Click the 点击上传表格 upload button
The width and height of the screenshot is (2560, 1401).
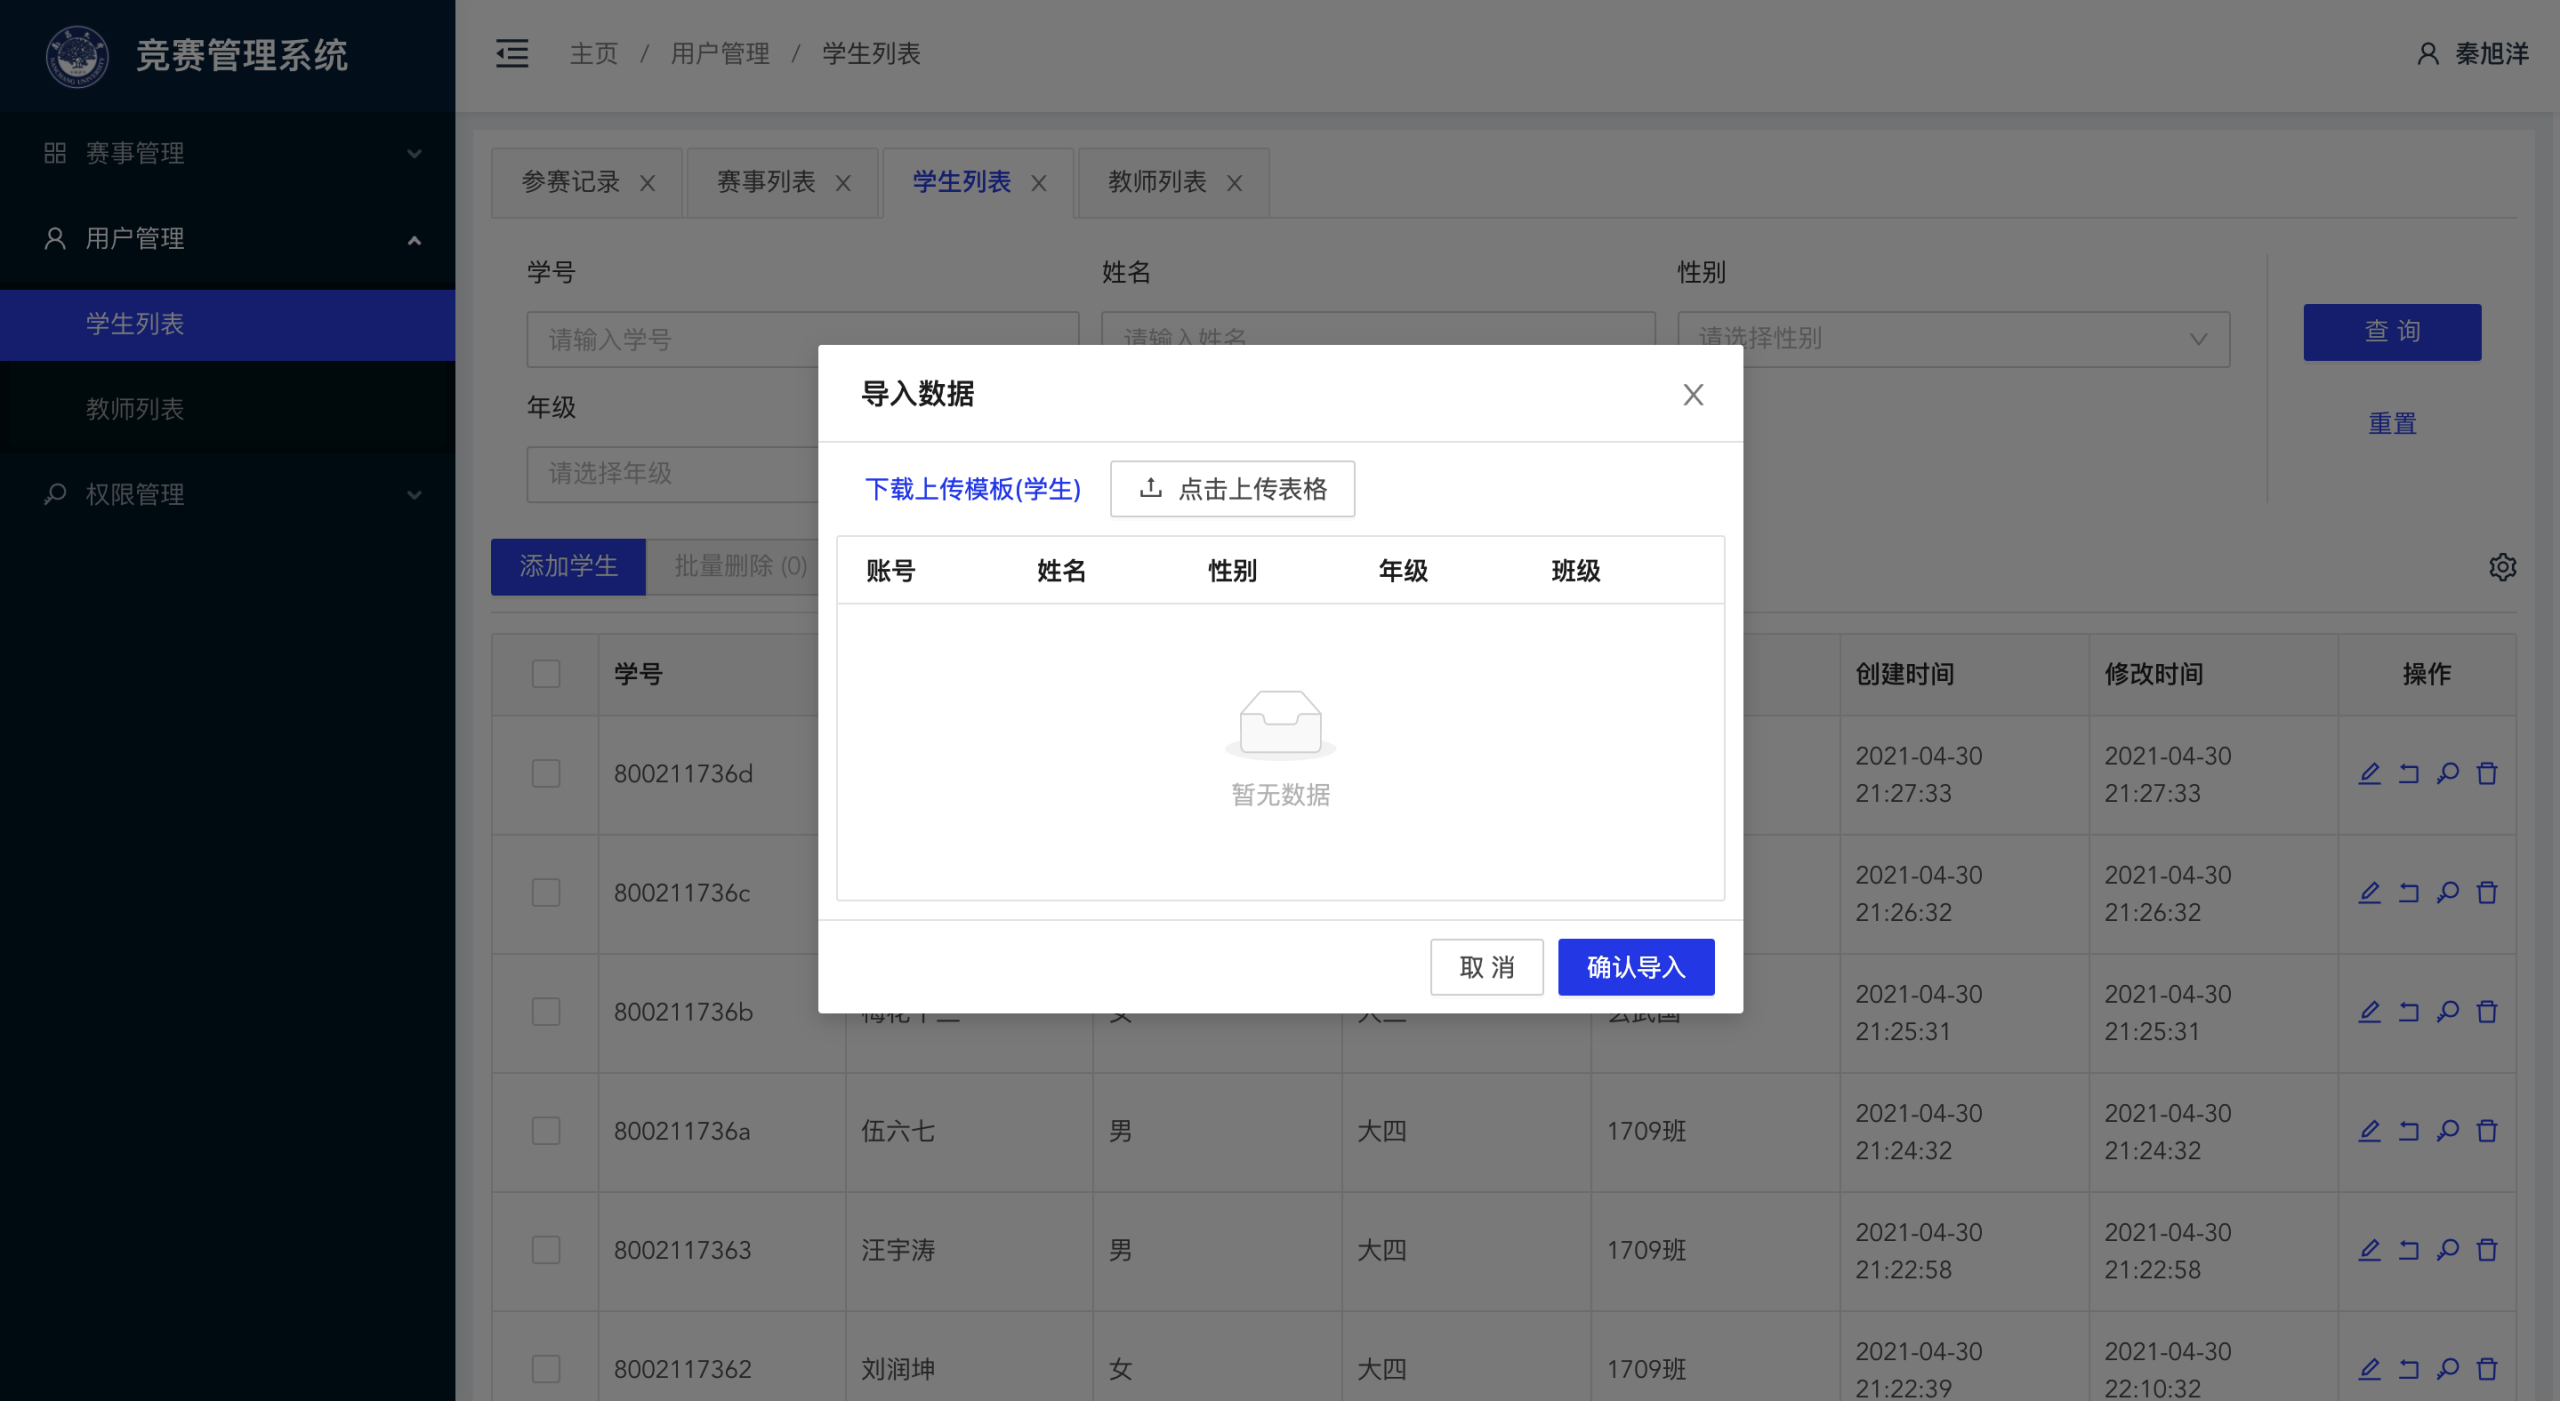coord(1232,489)
